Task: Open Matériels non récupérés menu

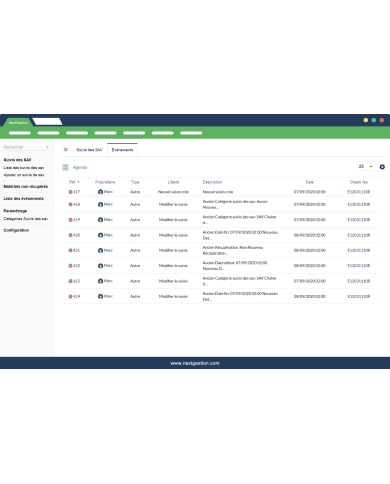Action: 26,186
